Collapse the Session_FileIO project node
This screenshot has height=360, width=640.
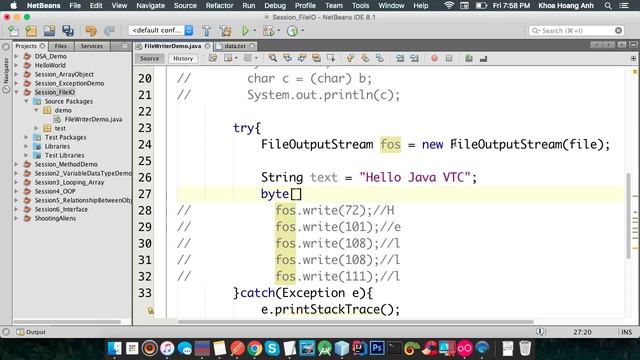[17, 92]
